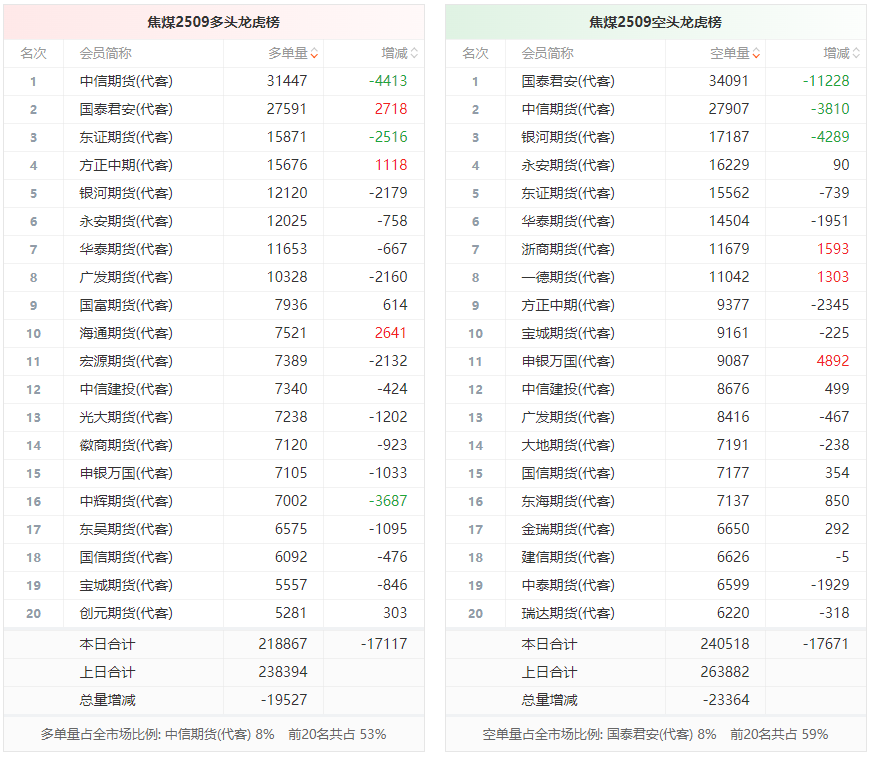Select 海通期货(代客) row name

click(126, 333)
